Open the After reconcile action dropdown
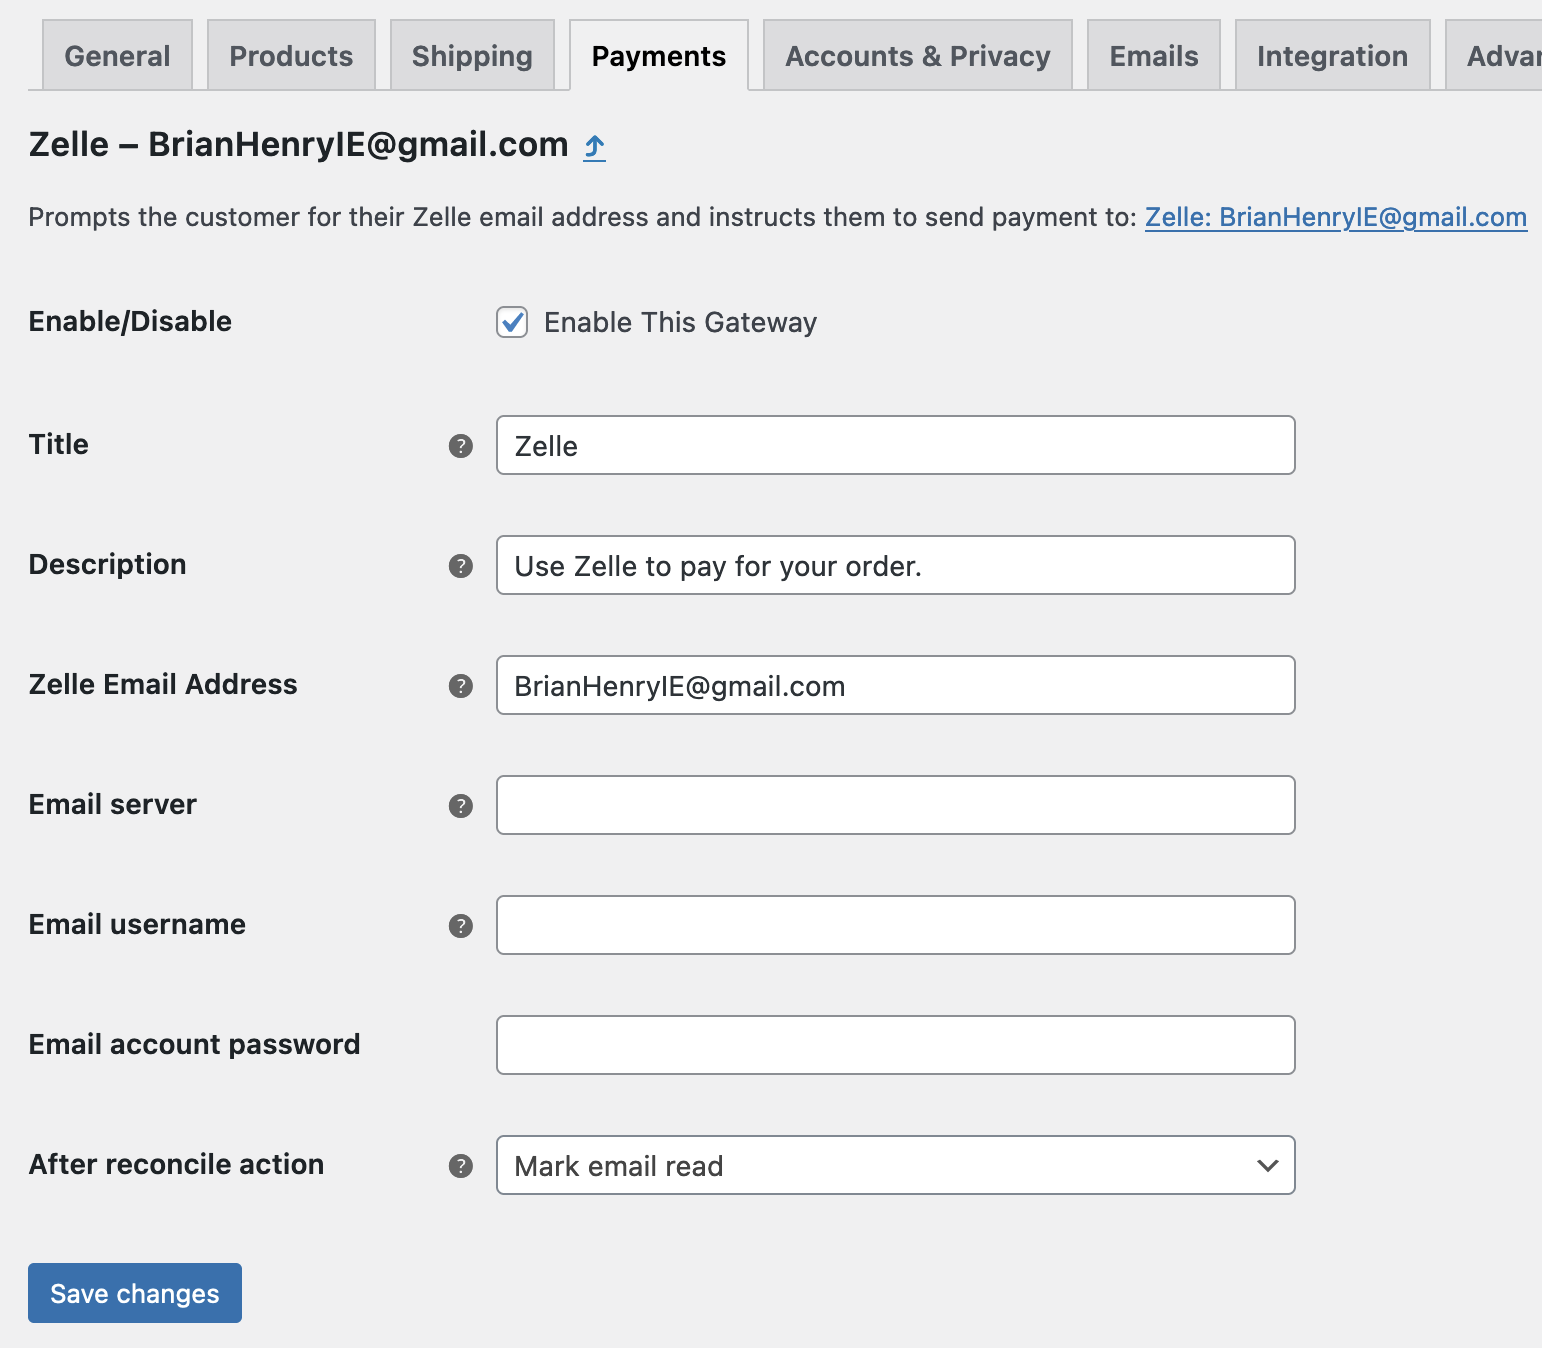The height and width of the screenshot is (1348, 1542). tap(895, 1165)
